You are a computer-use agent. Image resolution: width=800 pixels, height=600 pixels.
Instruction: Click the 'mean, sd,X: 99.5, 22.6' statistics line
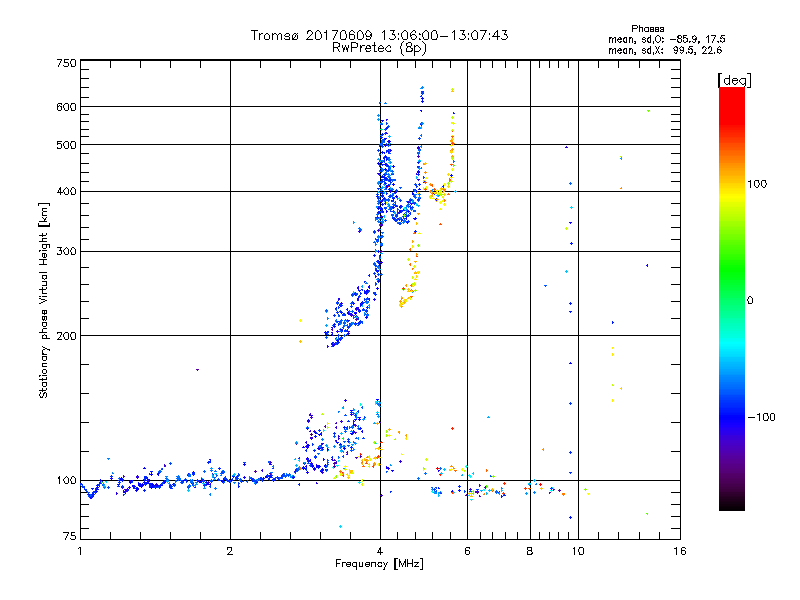click(x=665, y=50)
